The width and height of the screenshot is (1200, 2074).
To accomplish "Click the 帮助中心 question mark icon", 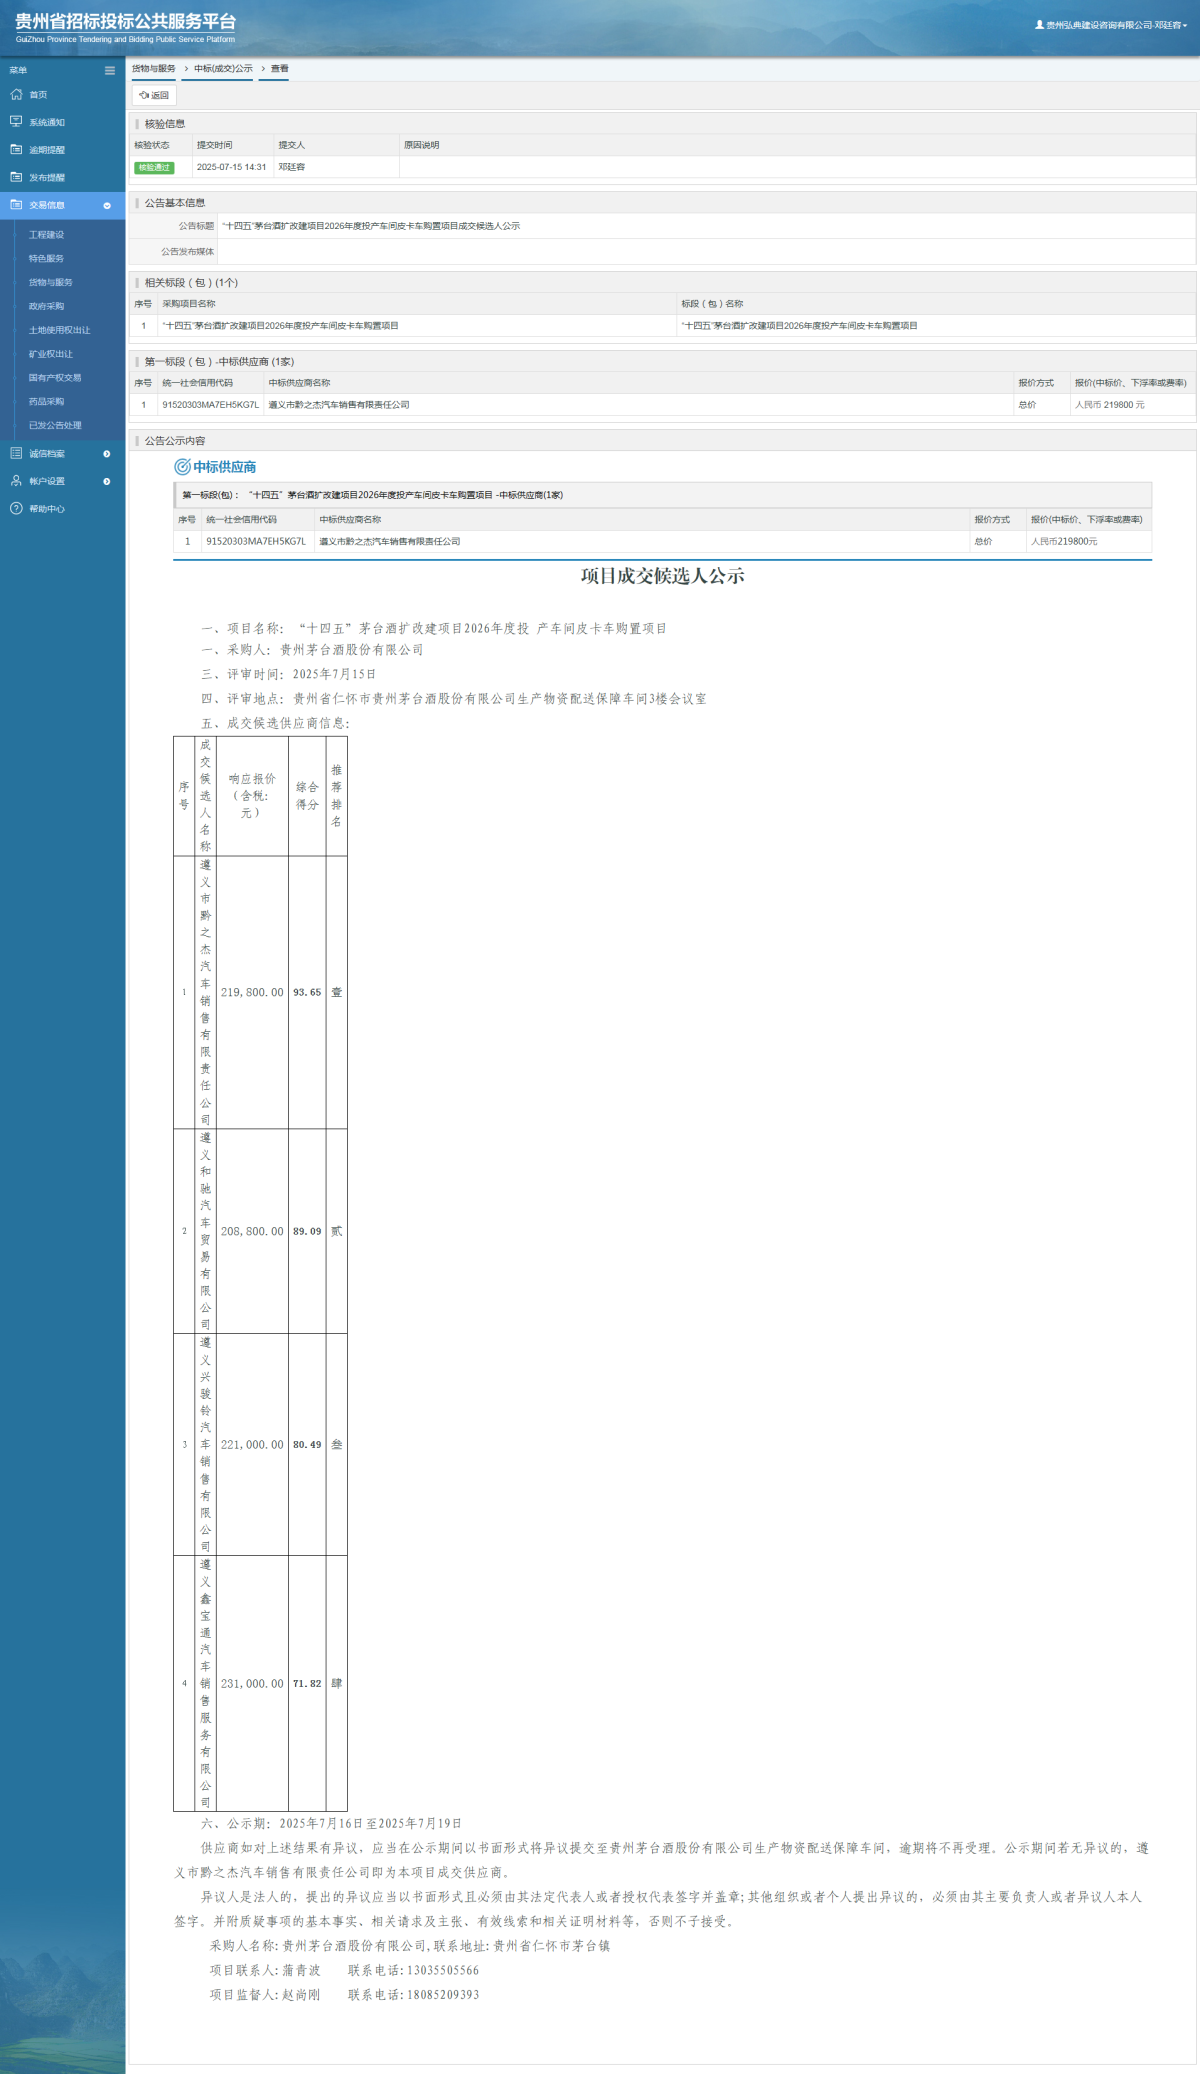I will coord(16,509).
